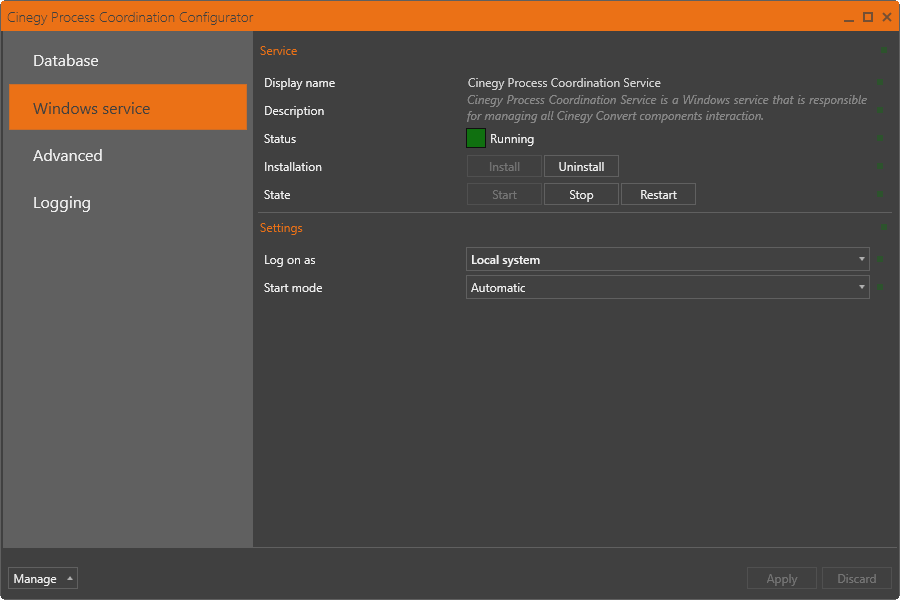
Task: Click the 'Start mode' label
Action: [x=293, y=288]
